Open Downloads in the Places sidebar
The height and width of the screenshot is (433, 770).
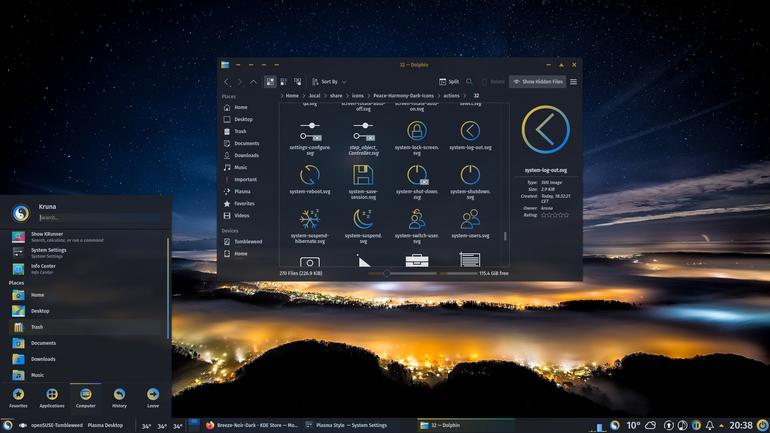click(247, 155)
